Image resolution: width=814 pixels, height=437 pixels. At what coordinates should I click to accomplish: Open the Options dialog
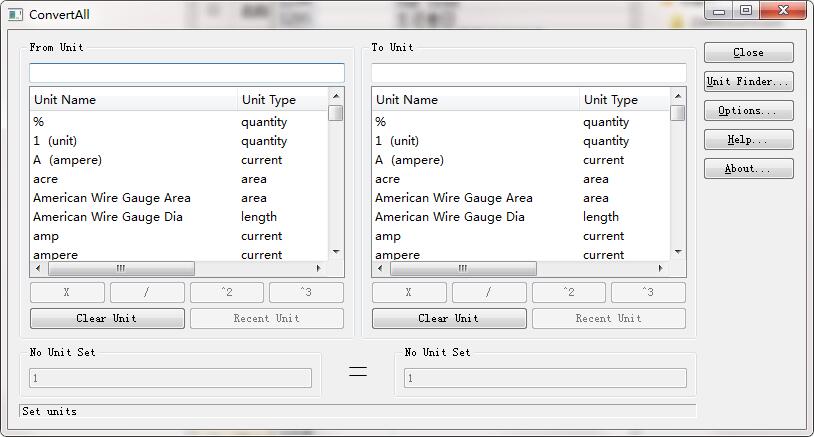(x=749, y=111)
